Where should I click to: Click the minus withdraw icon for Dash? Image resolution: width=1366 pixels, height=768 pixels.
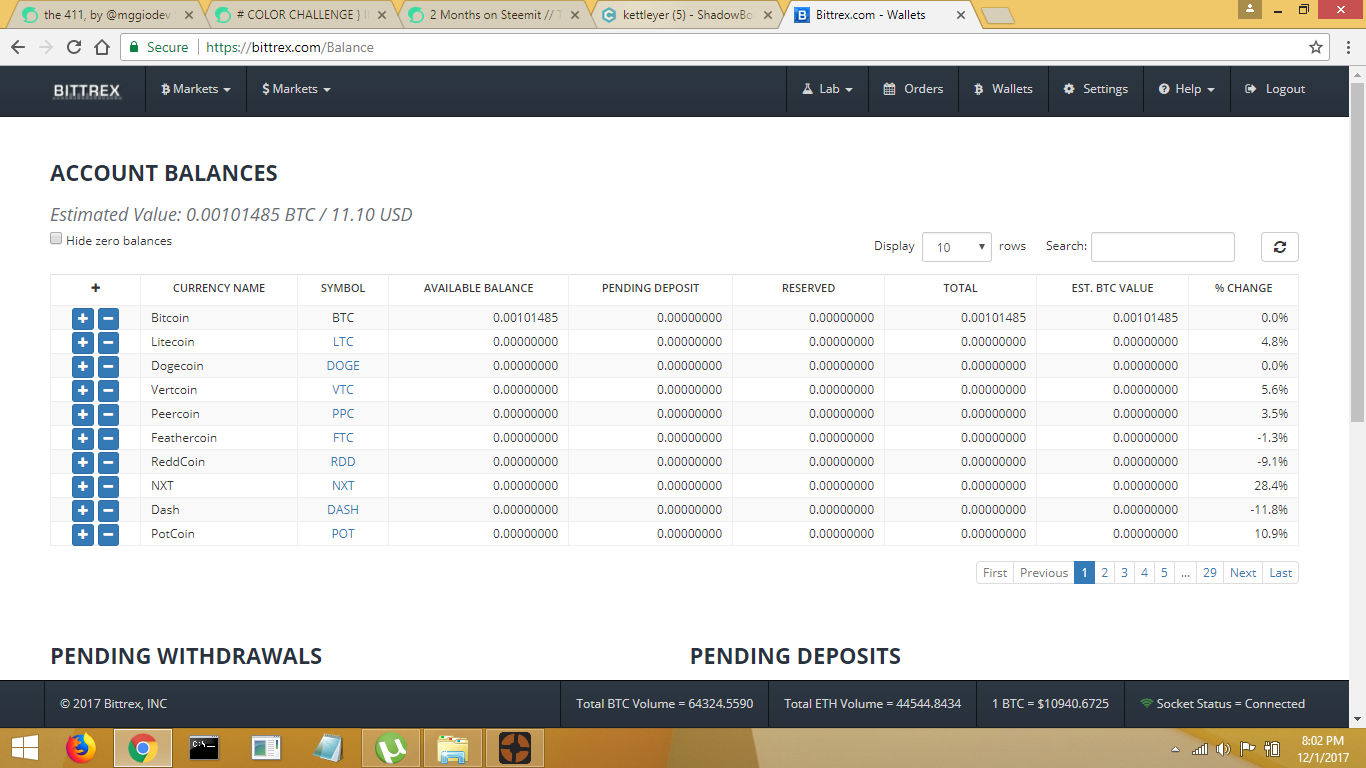coord(108,510)
